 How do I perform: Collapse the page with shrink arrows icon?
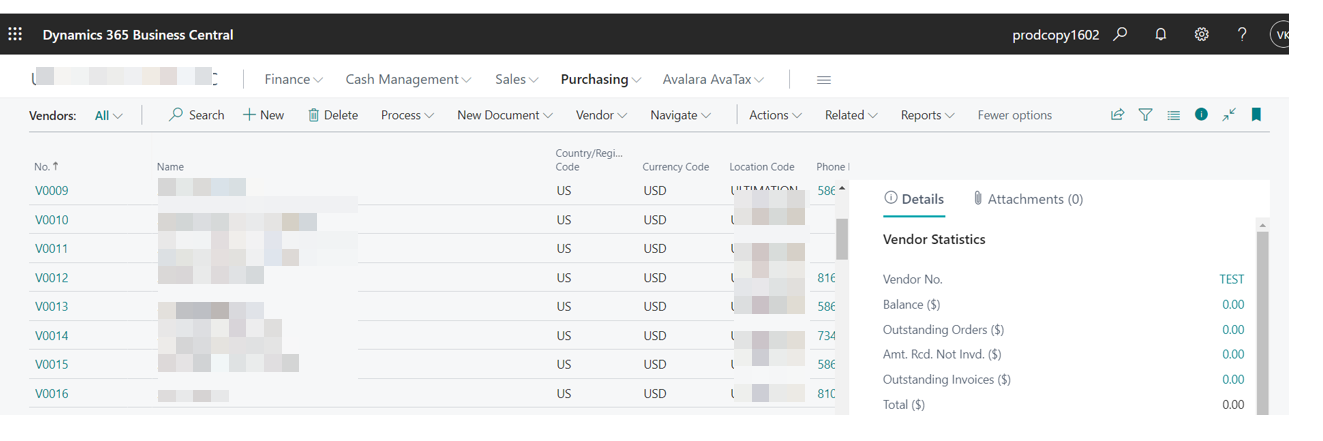[x=1228, y=115]
